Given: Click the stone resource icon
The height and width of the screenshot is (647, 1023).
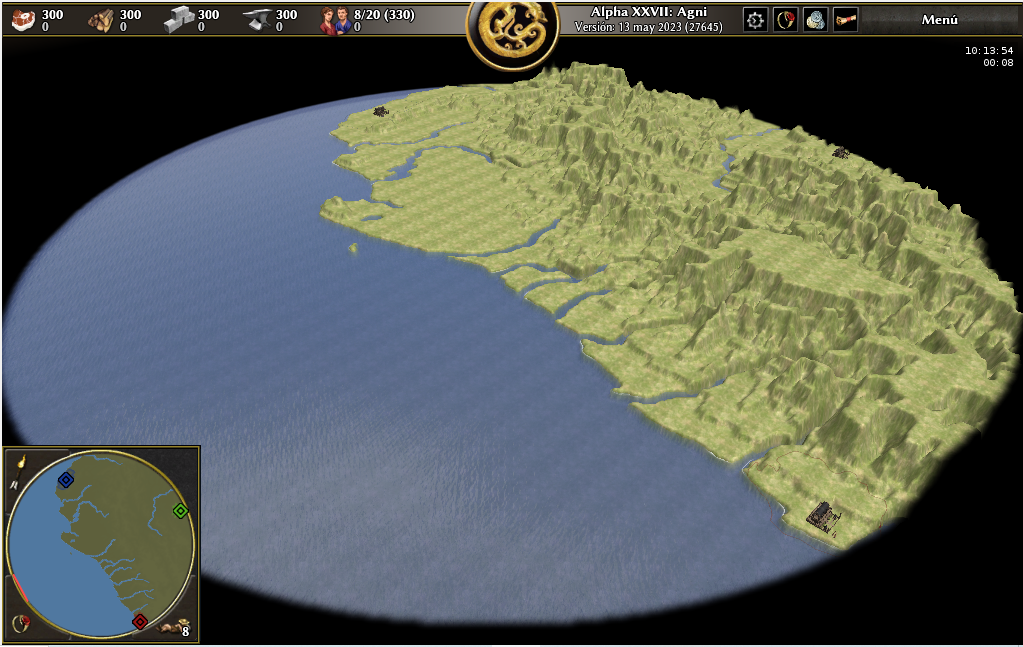Looking at the screenshot, I should (x=179, y=20).
